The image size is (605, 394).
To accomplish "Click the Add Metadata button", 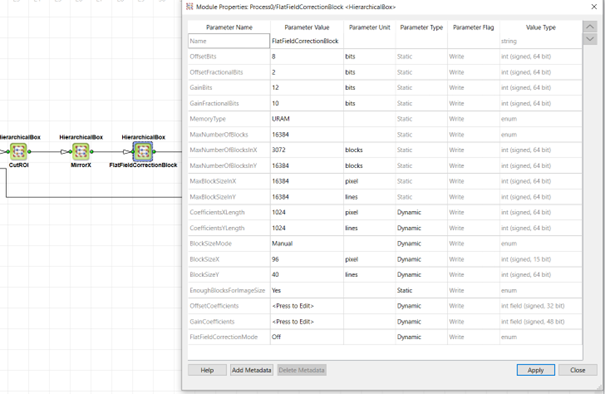I will [252, 370].
